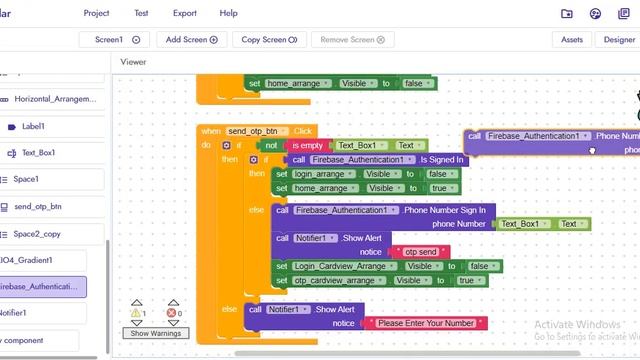Click the not logic block
The width and height of the screenshot is (640, 360).
271,145
